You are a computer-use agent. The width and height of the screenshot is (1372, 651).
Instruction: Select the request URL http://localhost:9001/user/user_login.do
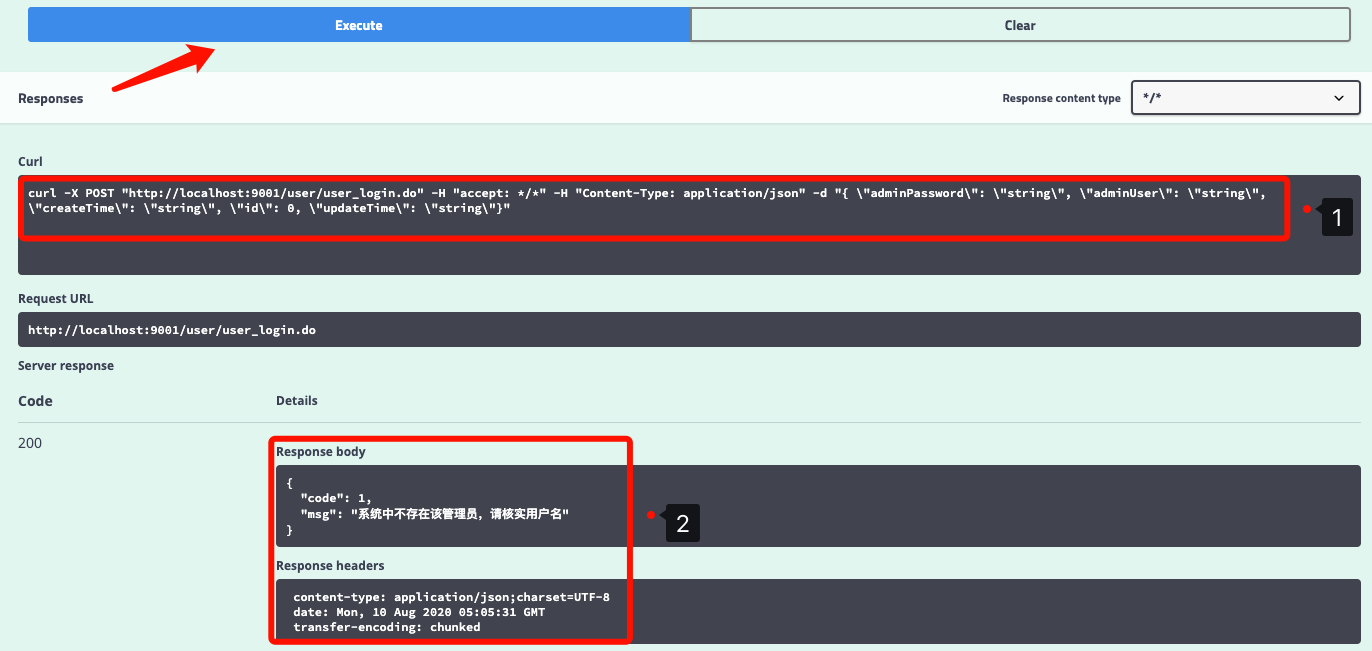pos(172,329)
